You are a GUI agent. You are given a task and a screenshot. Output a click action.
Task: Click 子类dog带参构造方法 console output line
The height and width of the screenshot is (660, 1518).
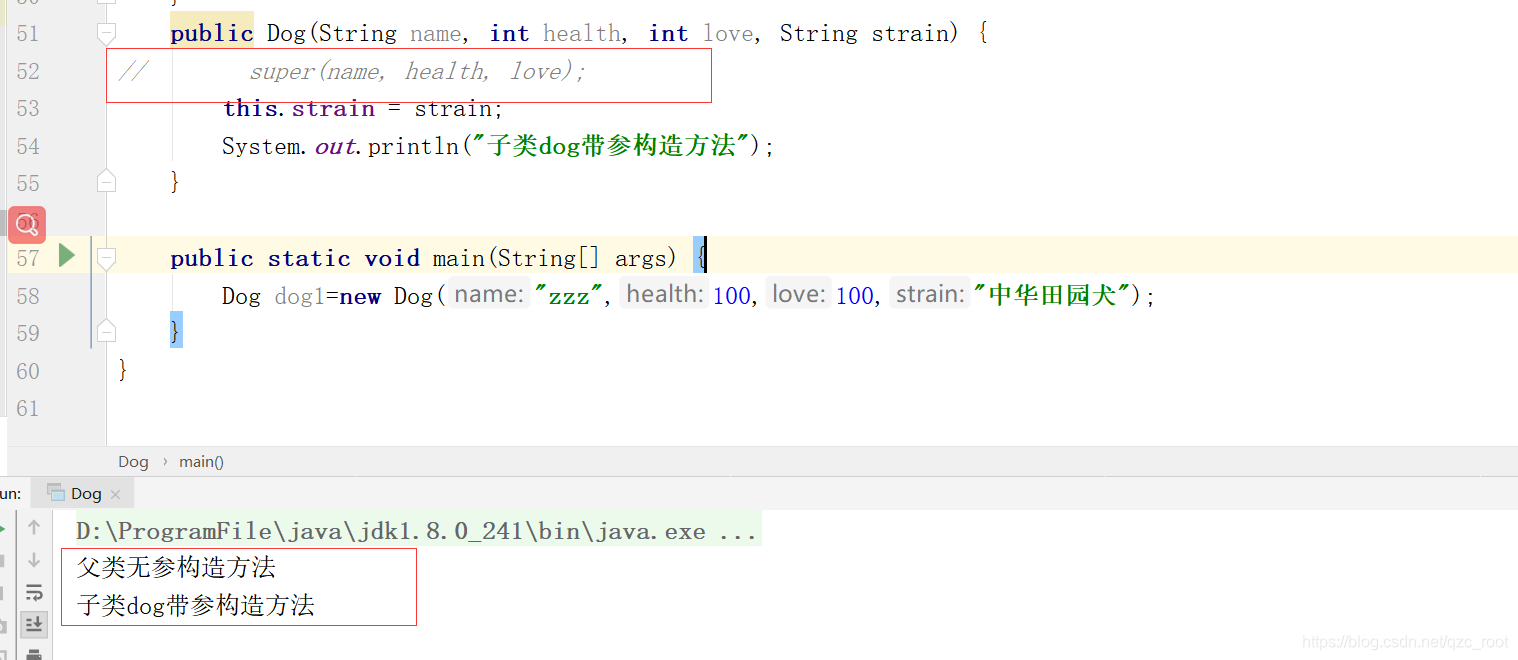196,605
